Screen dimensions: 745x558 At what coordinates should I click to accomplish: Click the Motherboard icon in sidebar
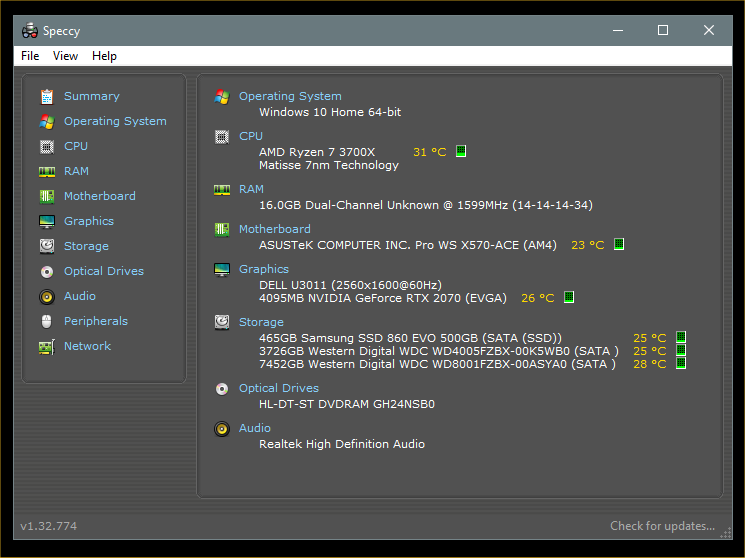pyautogui.click(x=47, y=196)
